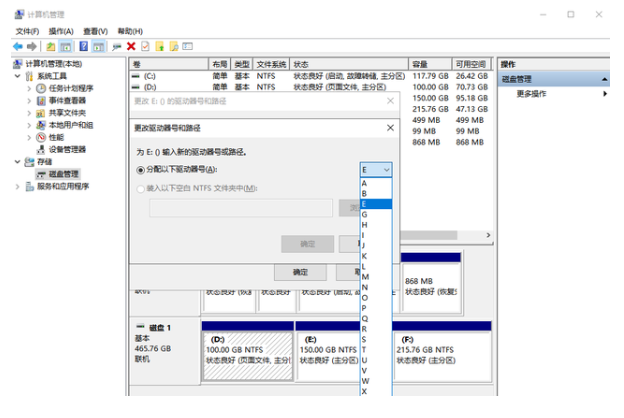The width and height of the screenshot is (624, 418).
Task: Click the 文件系统 column header
Action: pos(271,64)
